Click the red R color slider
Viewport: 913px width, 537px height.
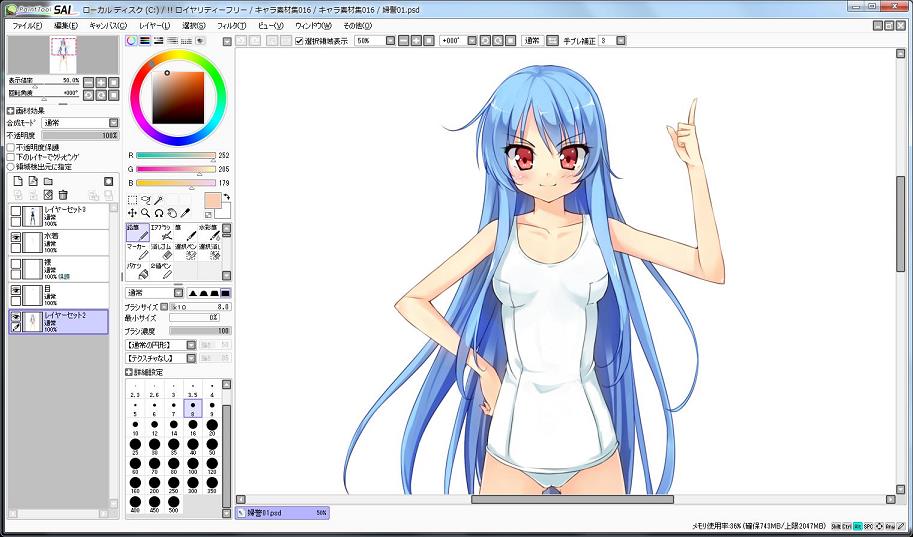click(x=175, y=155)
